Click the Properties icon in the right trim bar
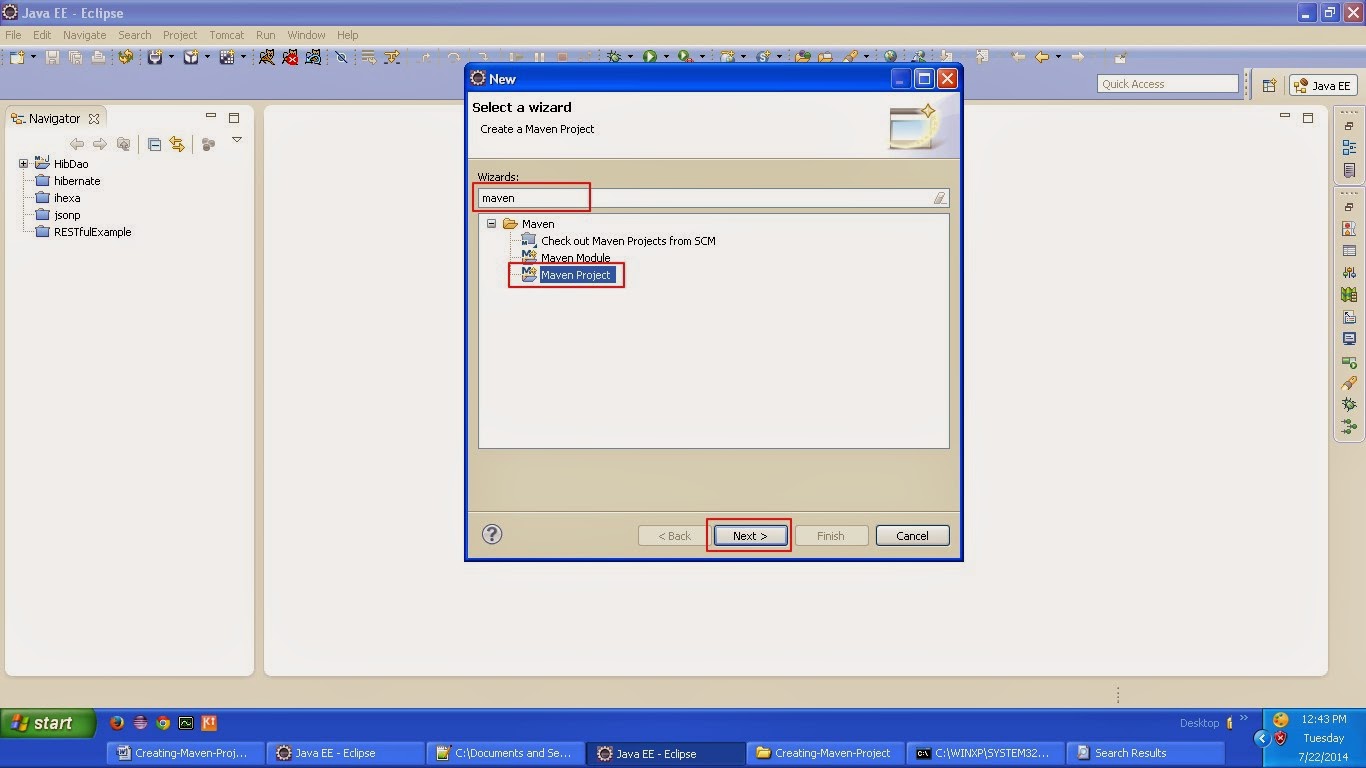This screenshot has width=1366, height=768. pos(1349,251)
